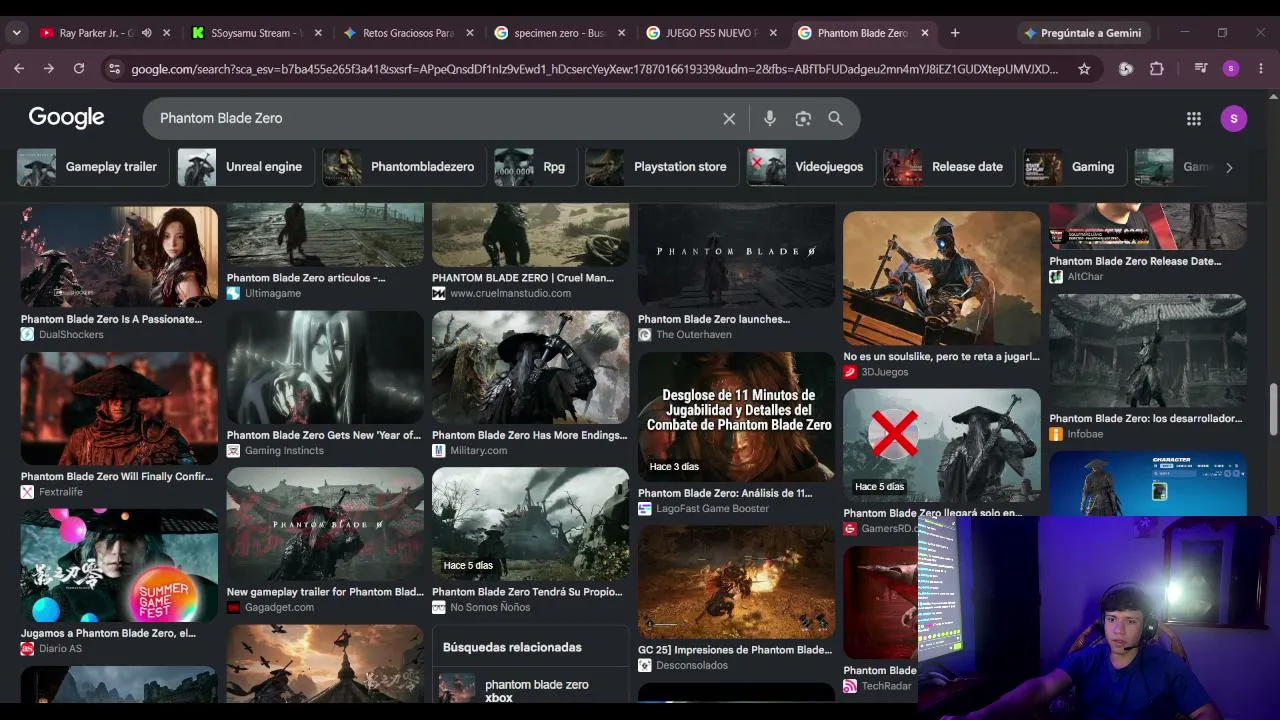Open the Gaming Instincts silver-haired character image
The width and height of the screenshot is (1280, 720).
click(325, 366)
